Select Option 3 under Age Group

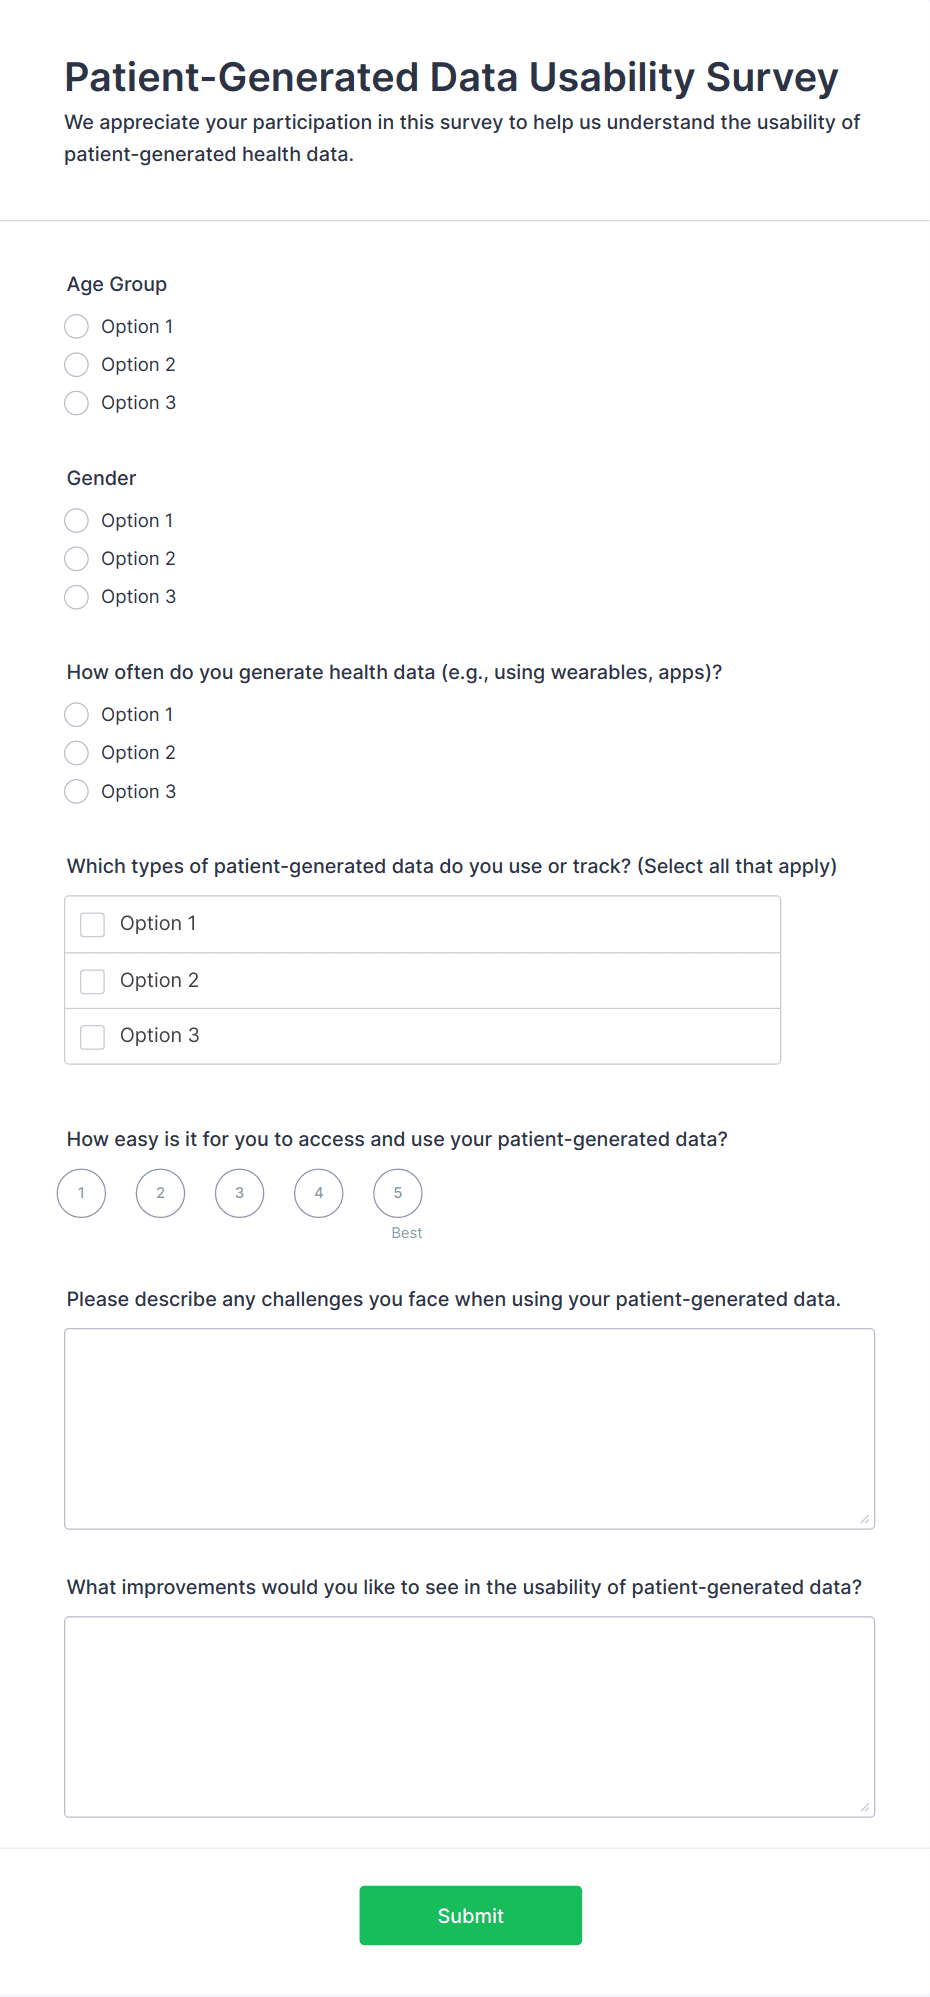click(x=76, y=402)
